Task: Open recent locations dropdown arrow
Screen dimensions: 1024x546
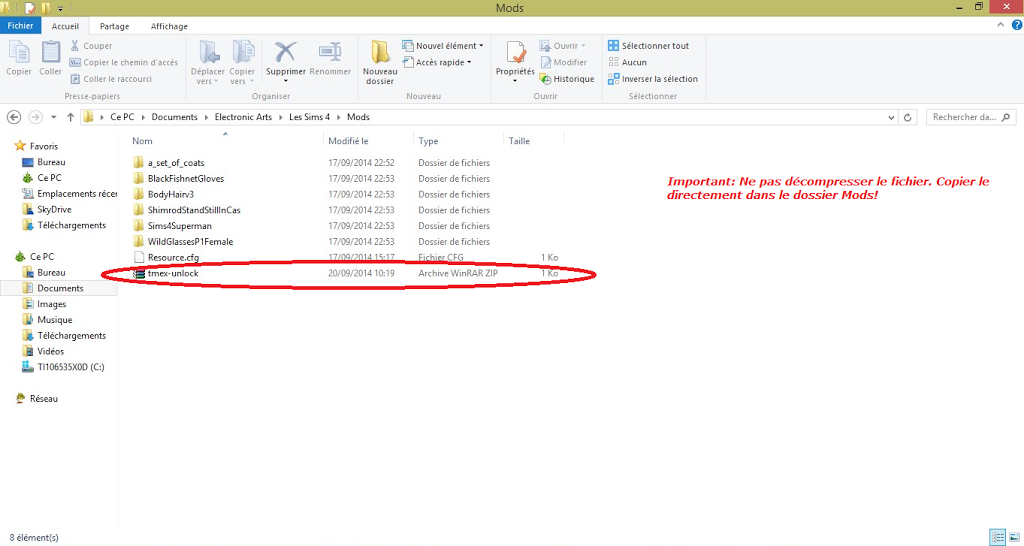Action: tap(54, 118)
